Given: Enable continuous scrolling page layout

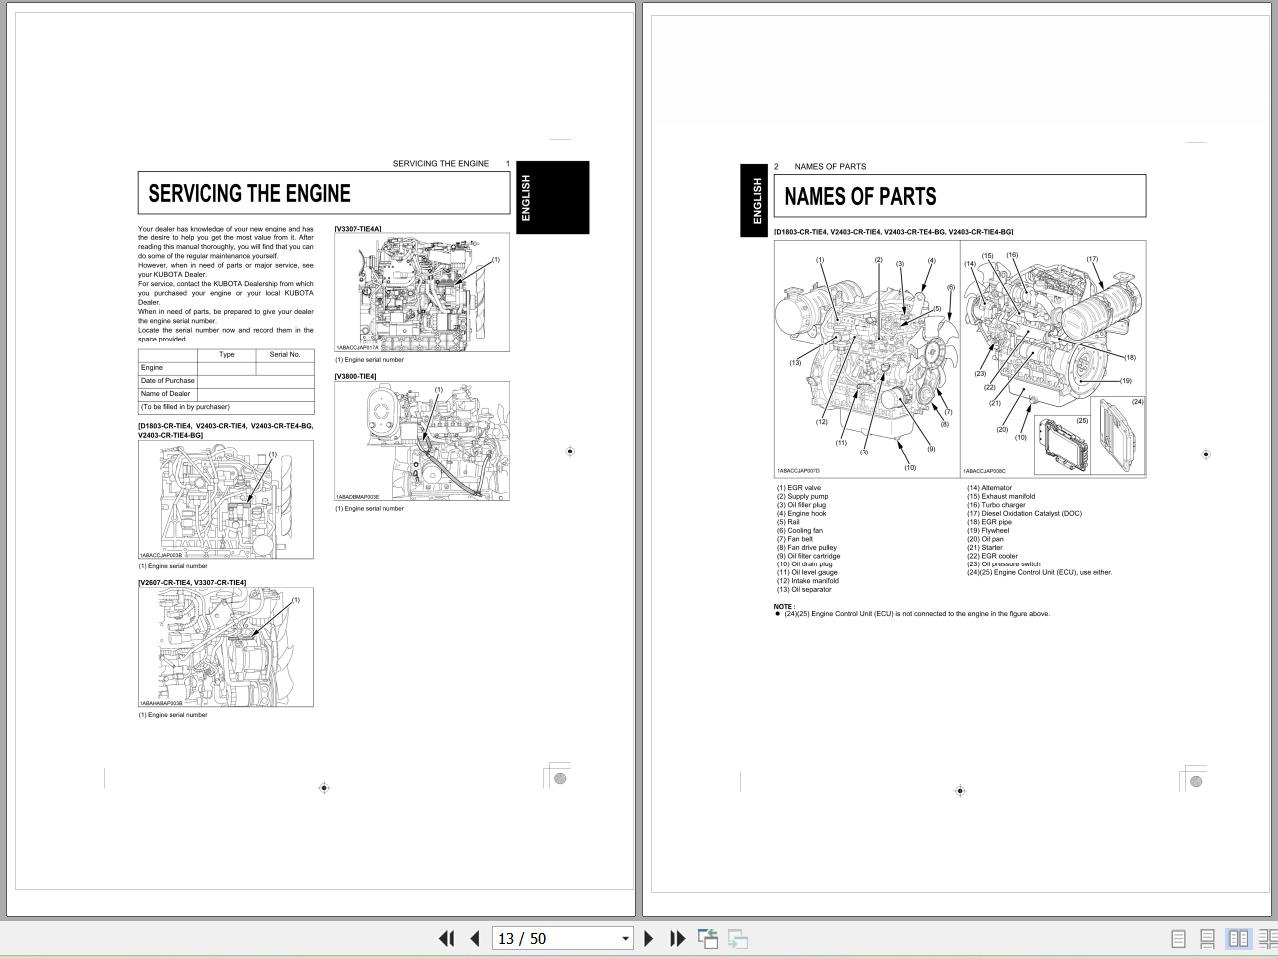Looking at the screenshot, I should [x=1207, y=938].
